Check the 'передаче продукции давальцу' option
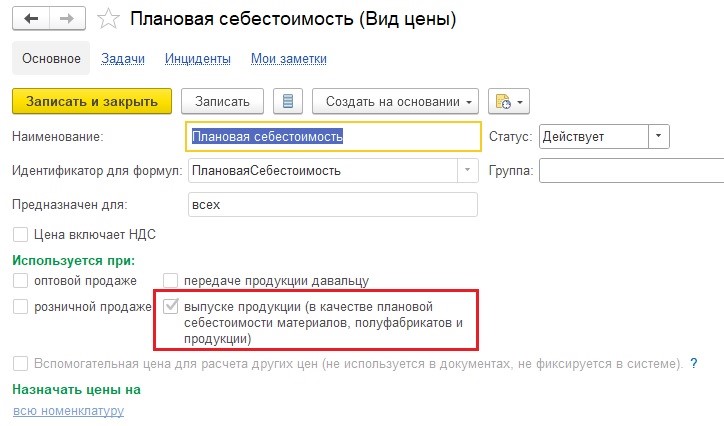 point(171,281)
